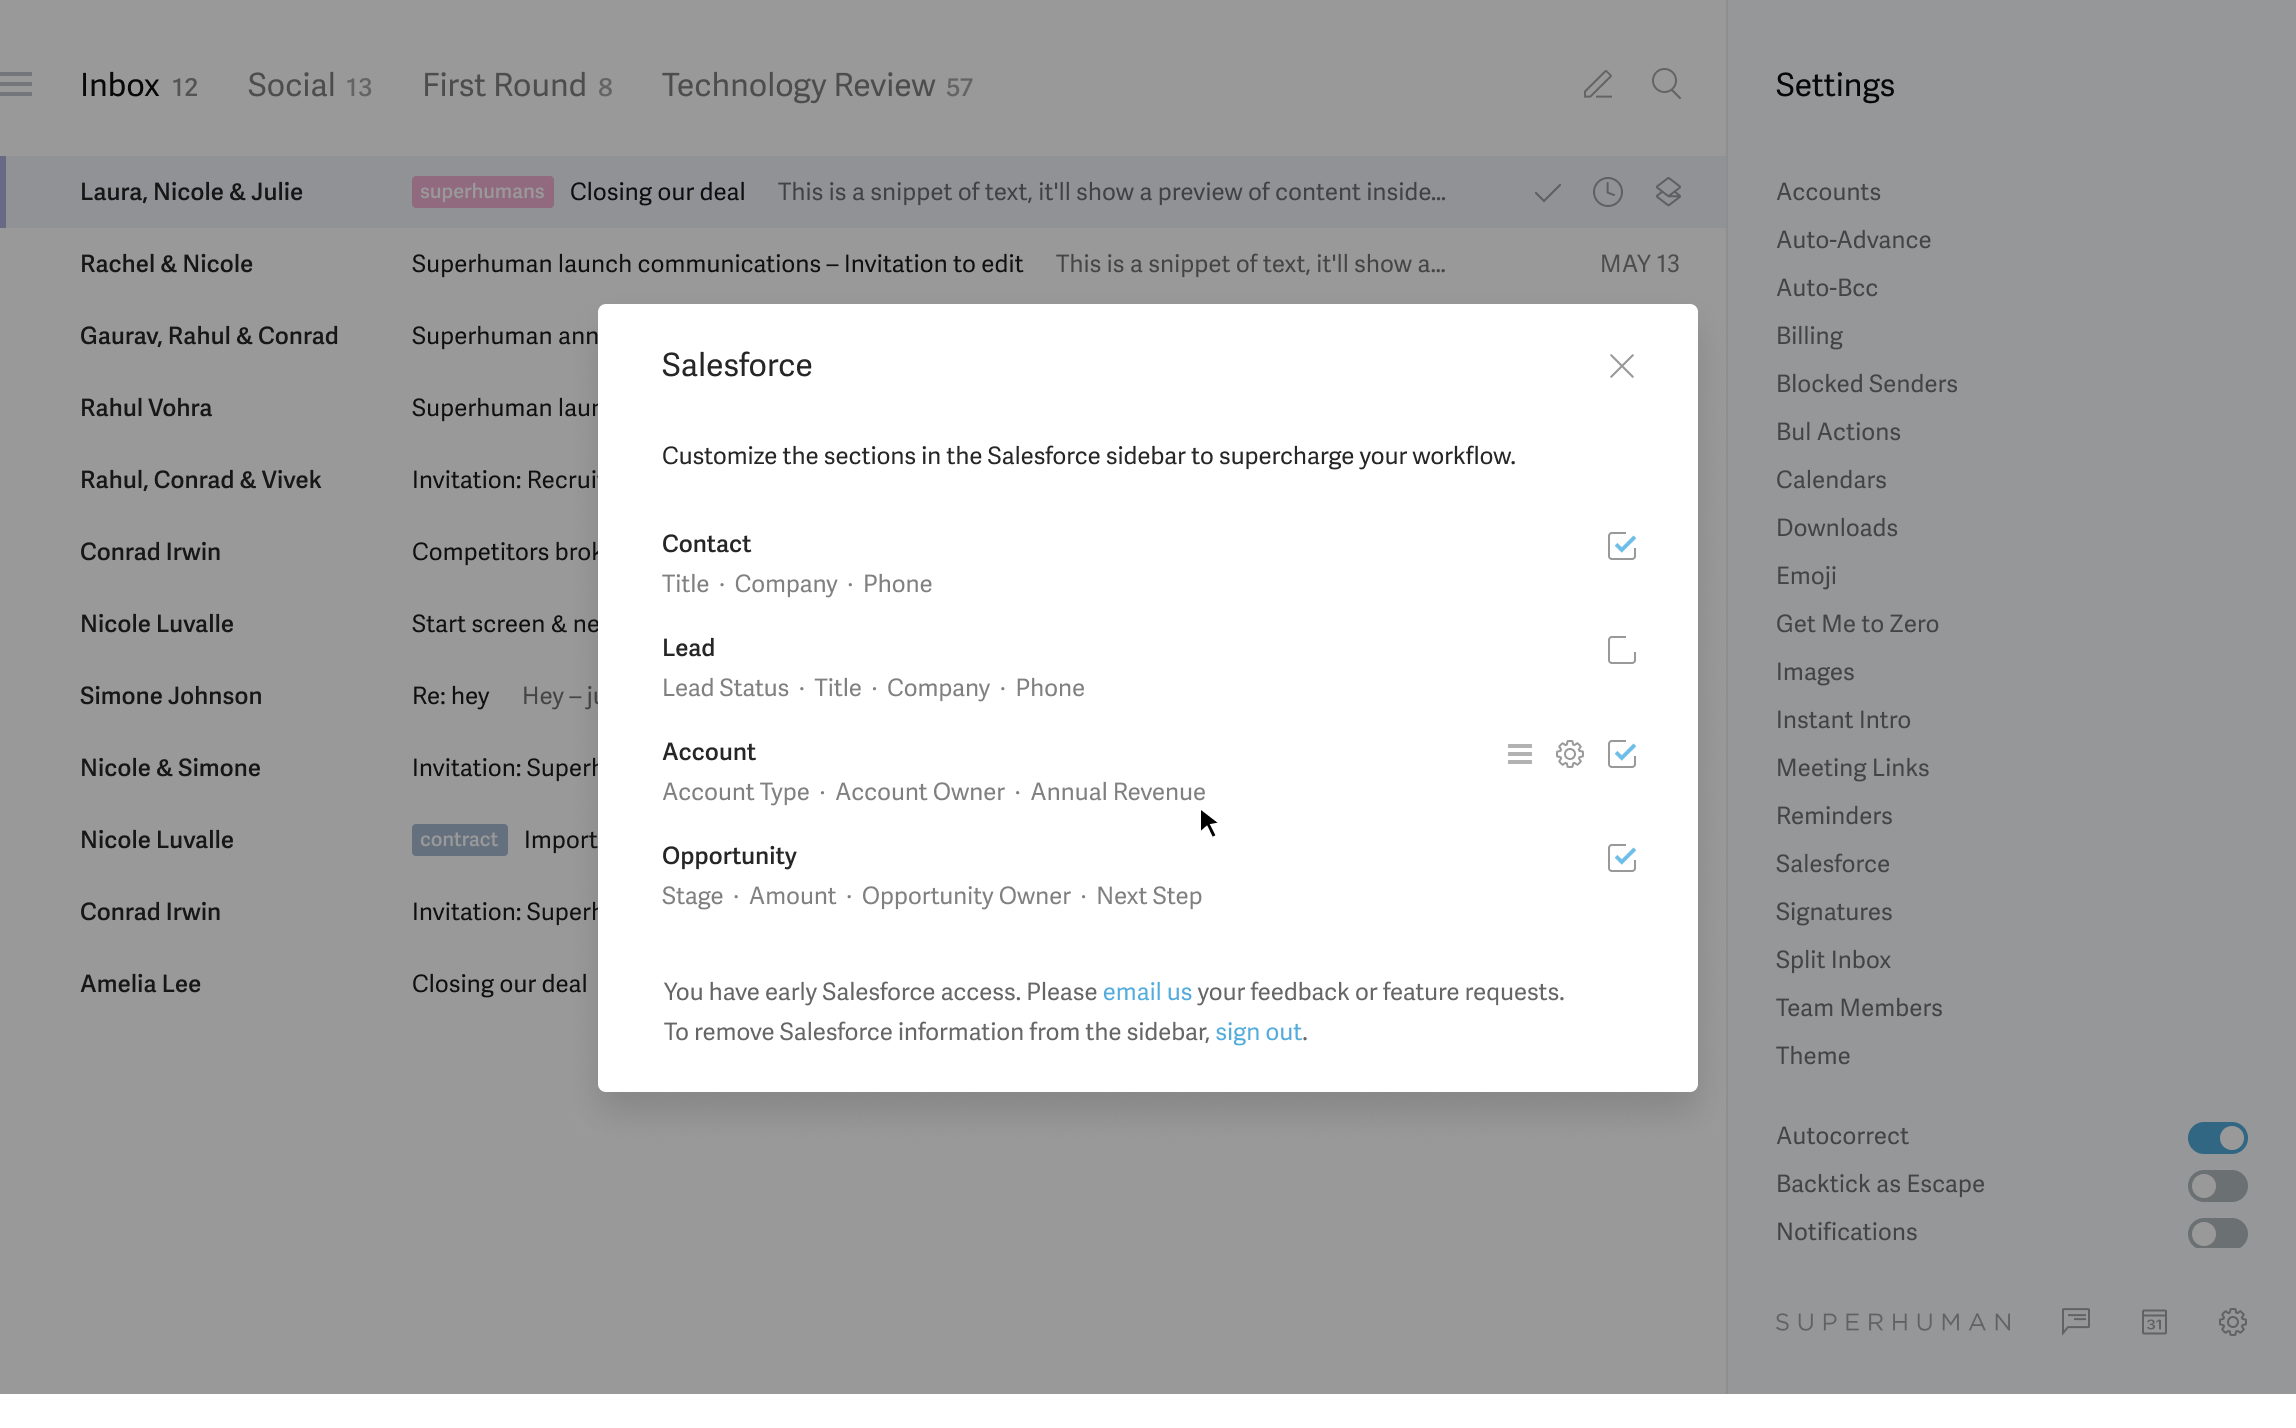
Task: Open Simone Johnson Re: hey email
Action: tap(300, 696)
